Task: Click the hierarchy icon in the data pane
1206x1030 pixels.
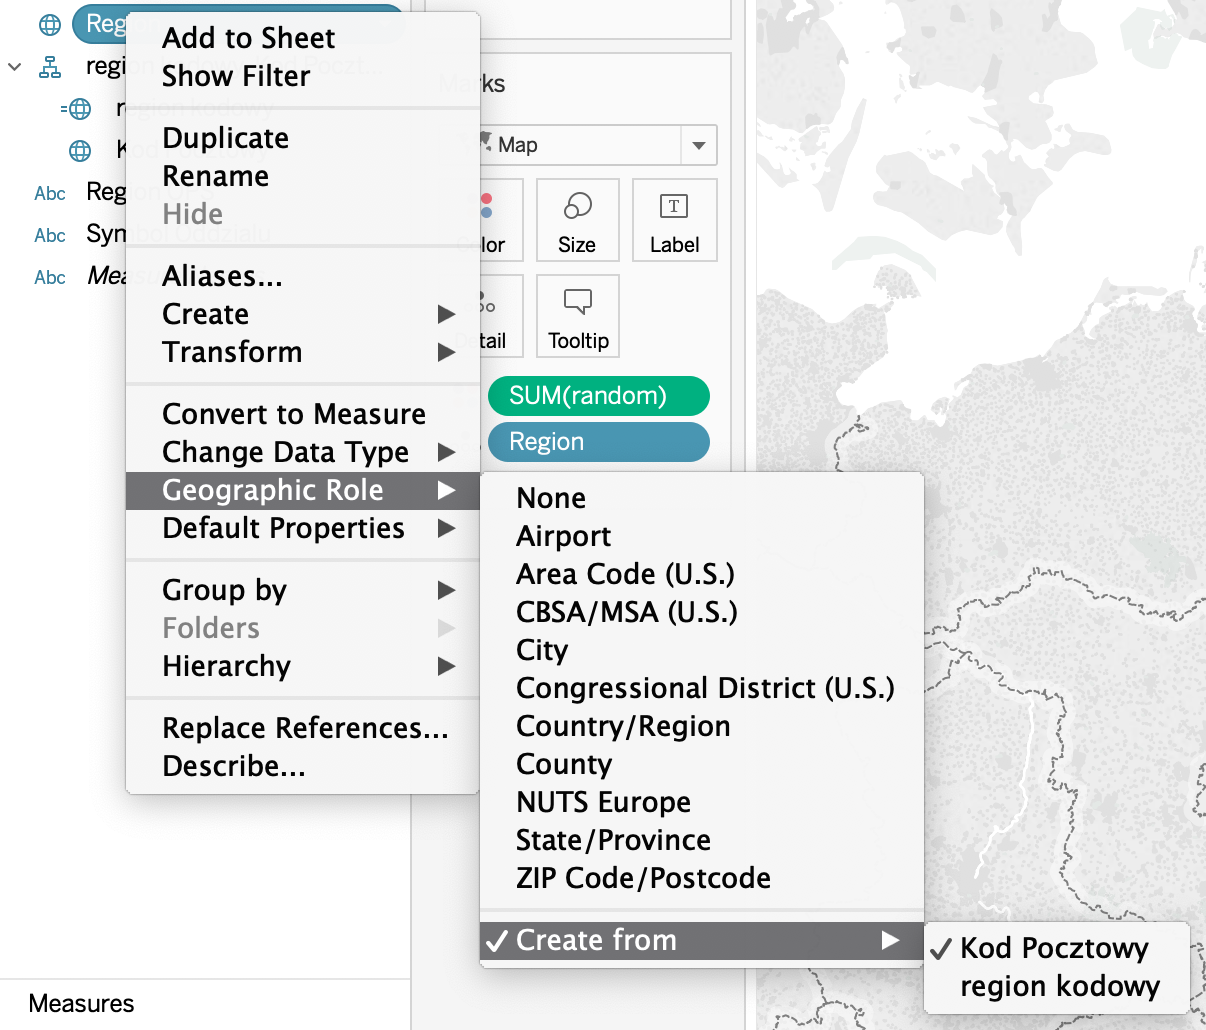Action: [x=49, y=67]
